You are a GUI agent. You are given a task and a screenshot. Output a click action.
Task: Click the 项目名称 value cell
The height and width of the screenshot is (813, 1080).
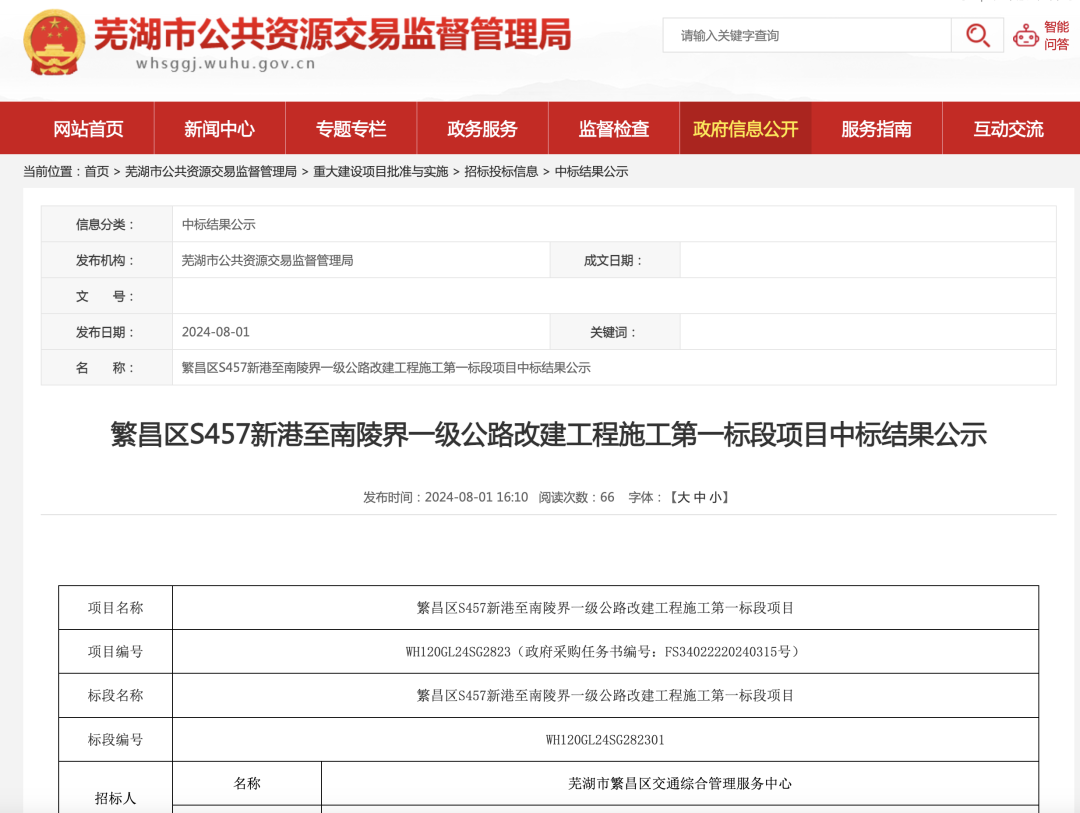point(605,608)
